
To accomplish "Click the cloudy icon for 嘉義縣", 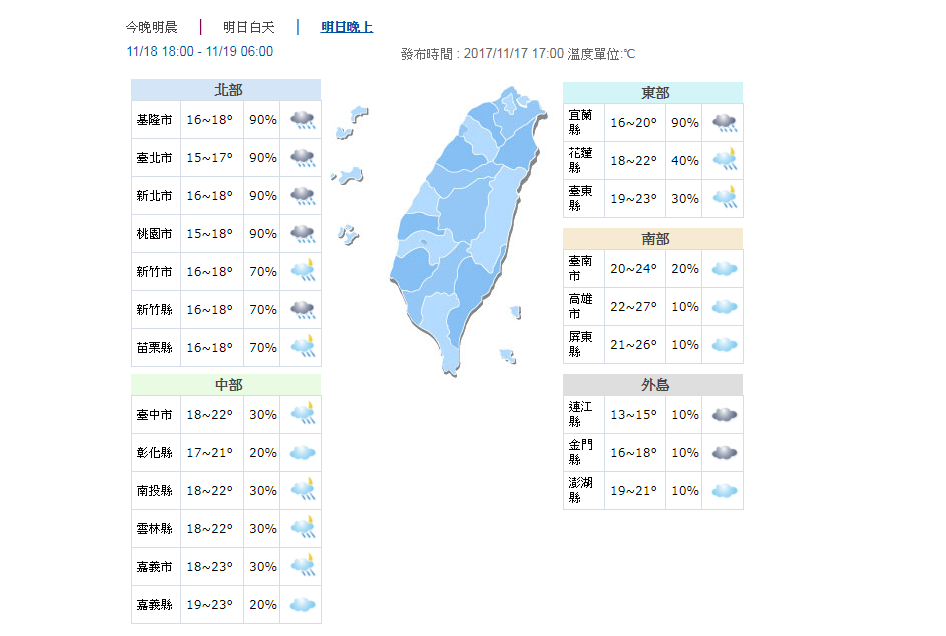I will (302, 605).
